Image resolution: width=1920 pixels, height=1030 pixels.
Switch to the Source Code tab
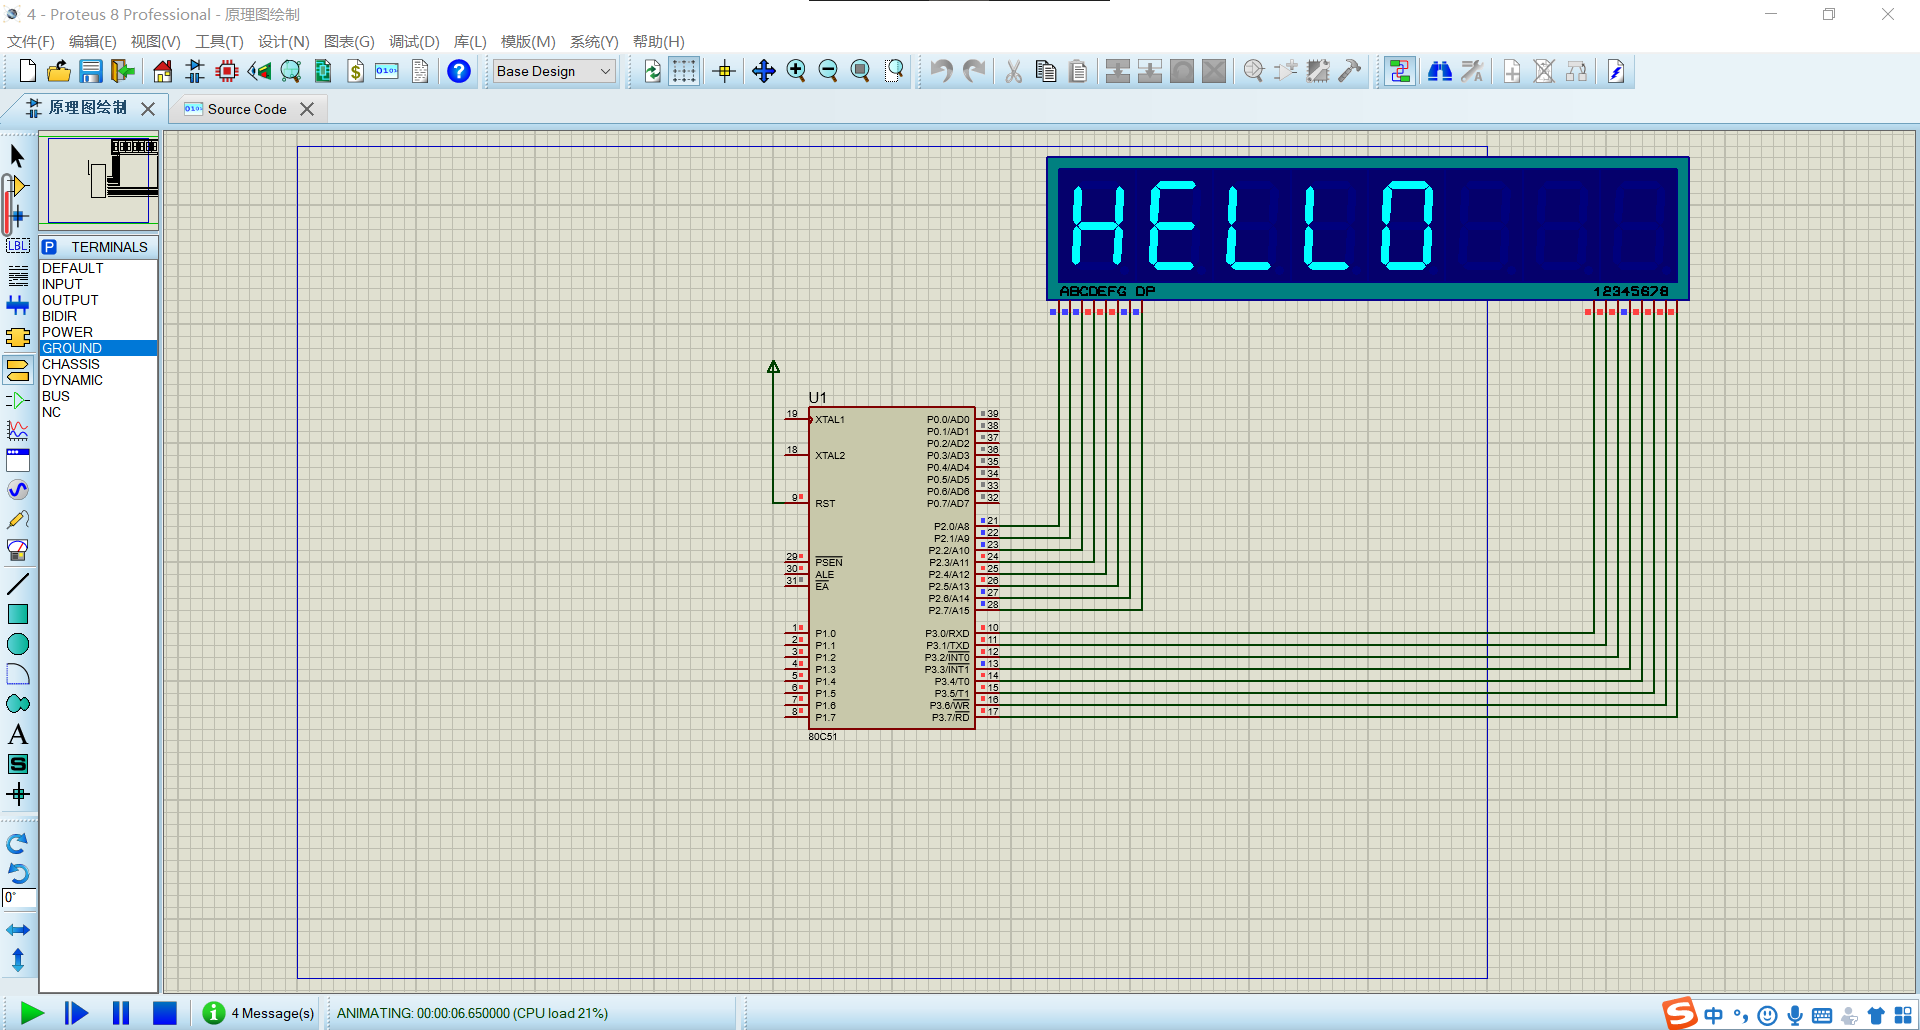click(247, 109)
